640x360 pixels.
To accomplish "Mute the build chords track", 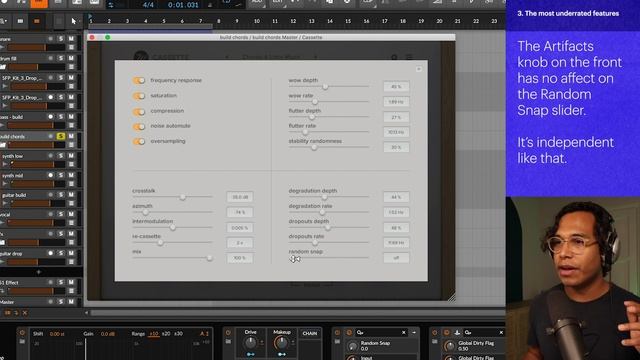I will pyautogui.click(x=71, y=136).
